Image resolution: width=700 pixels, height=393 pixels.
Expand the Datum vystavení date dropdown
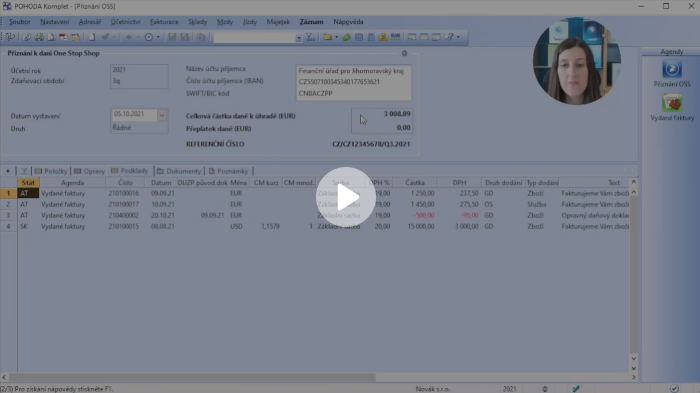click(x=162, y=115)
